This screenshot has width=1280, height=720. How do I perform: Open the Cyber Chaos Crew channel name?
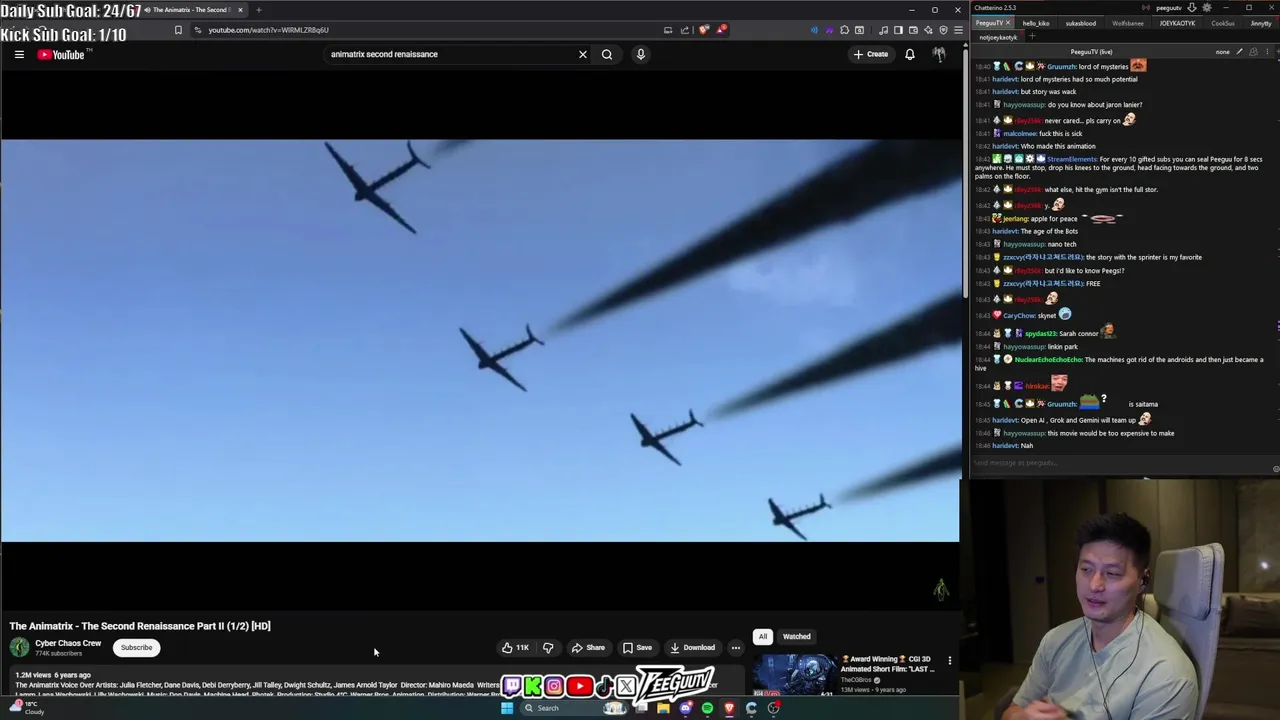(68, 643)
